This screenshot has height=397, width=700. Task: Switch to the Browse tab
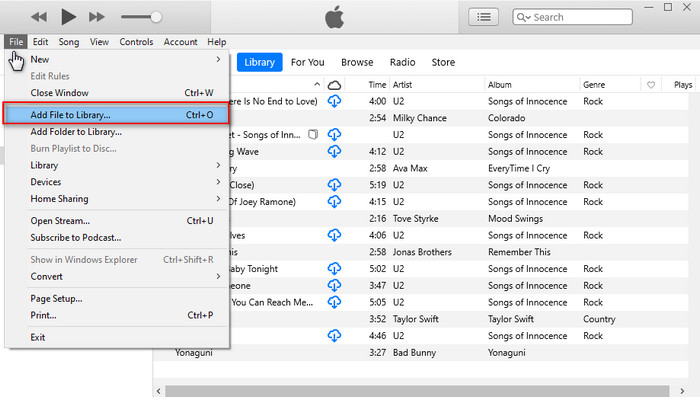coord(357,62)
